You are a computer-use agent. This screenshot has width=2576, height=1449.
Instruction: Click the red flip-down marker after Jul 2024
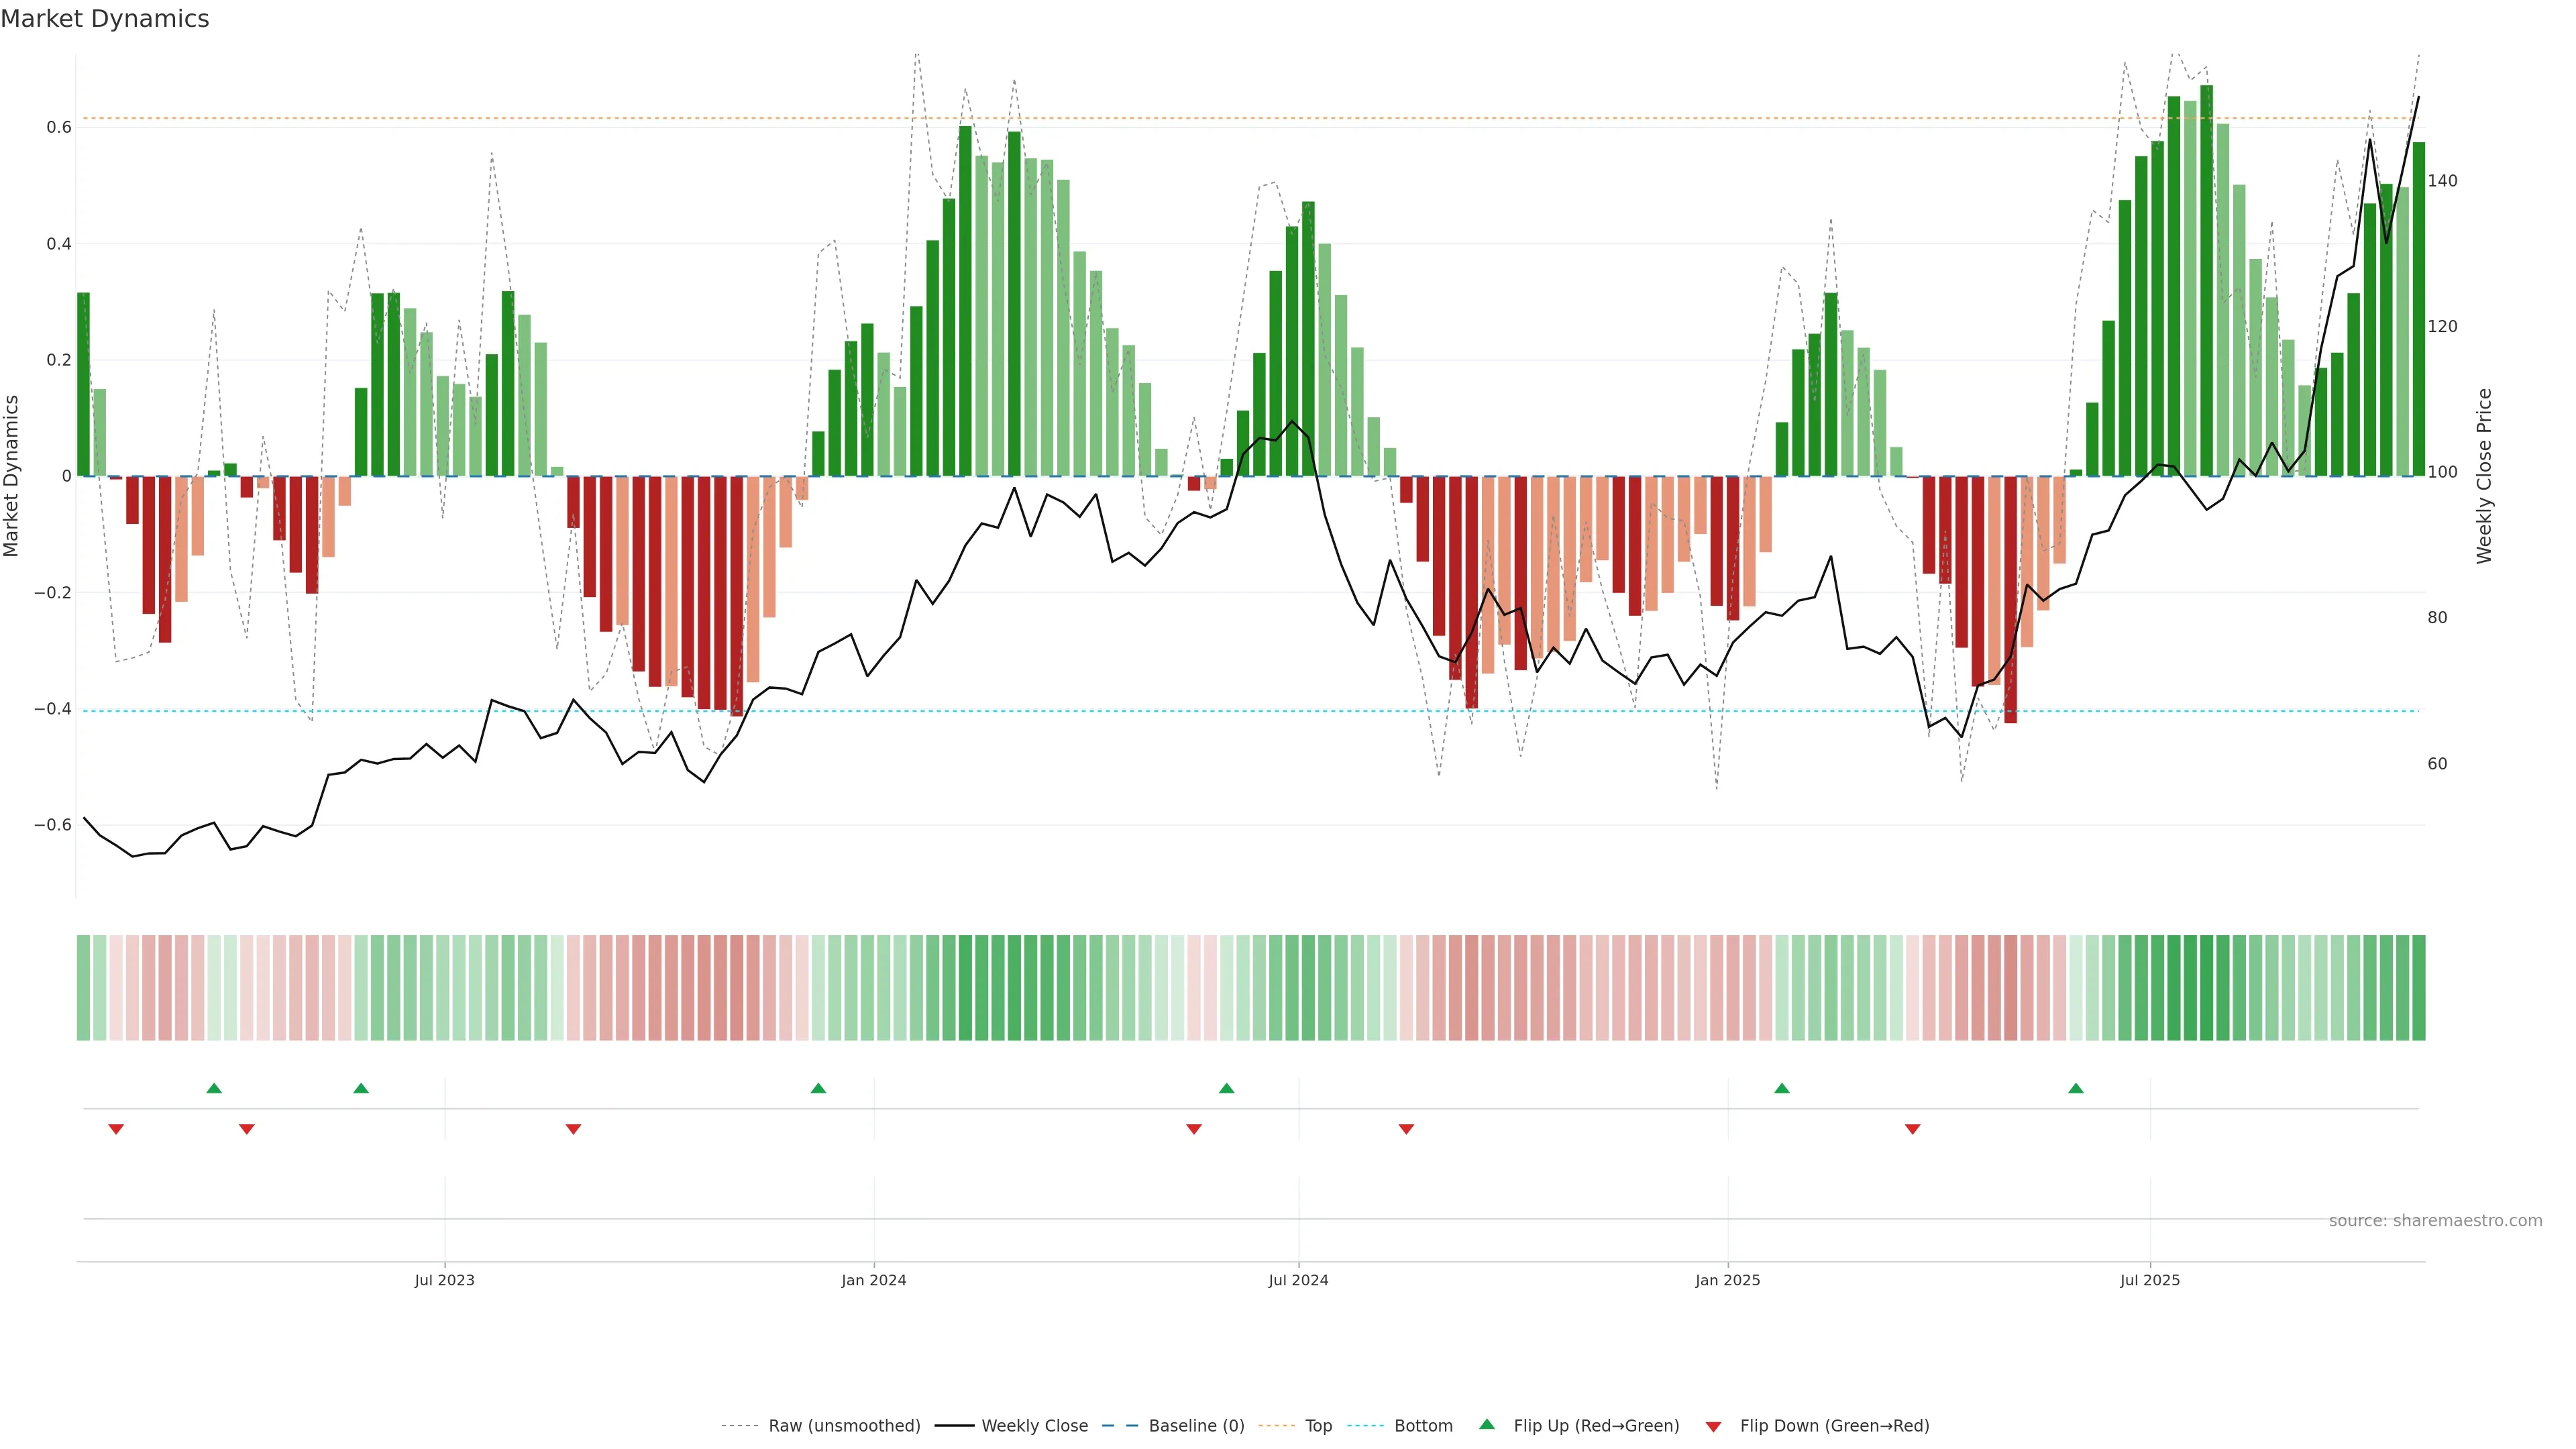(x=1406, y=1129)
